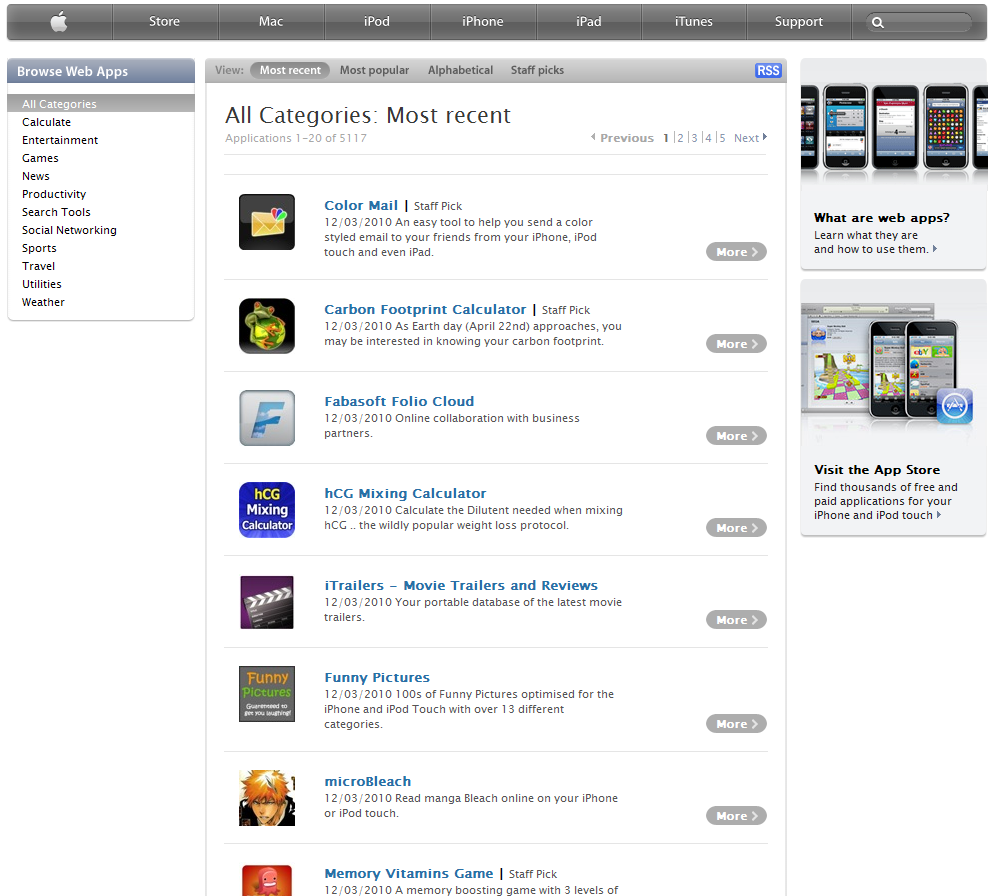The width and height of the screenshot is (992, 896).
Task: Click the Apple logo home icon
Action: [x=59, y=22]
